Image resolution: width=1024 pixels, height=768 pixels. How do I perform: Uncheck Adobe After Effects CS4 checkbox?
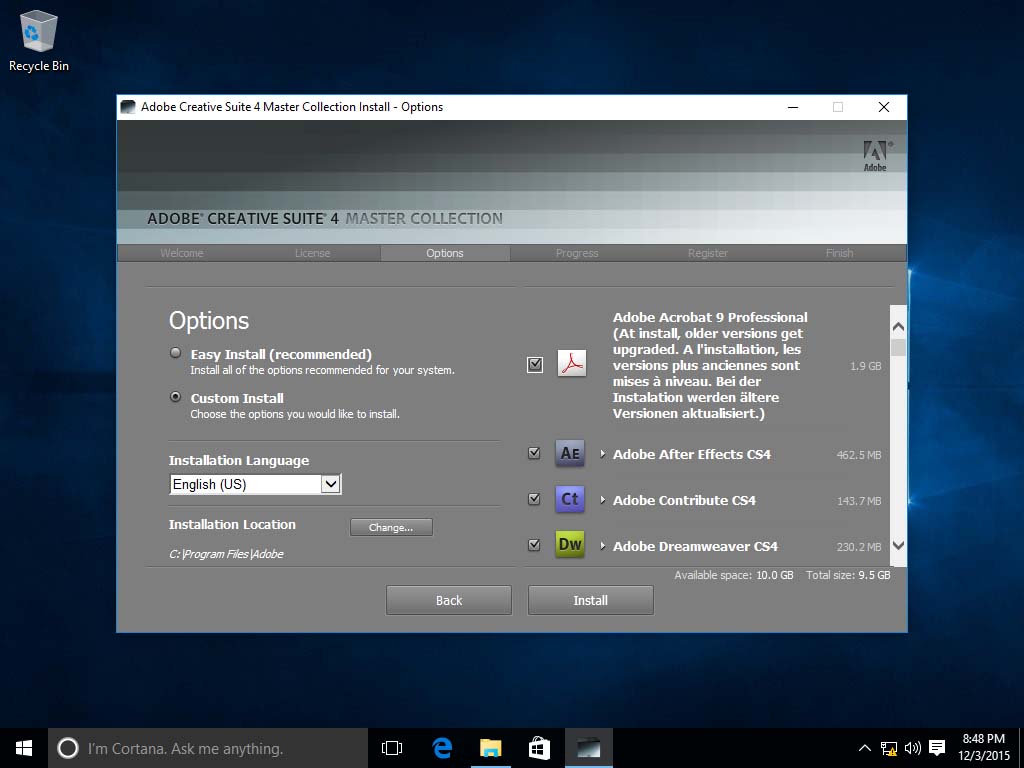pyautogui.click(x=535, y=453)
